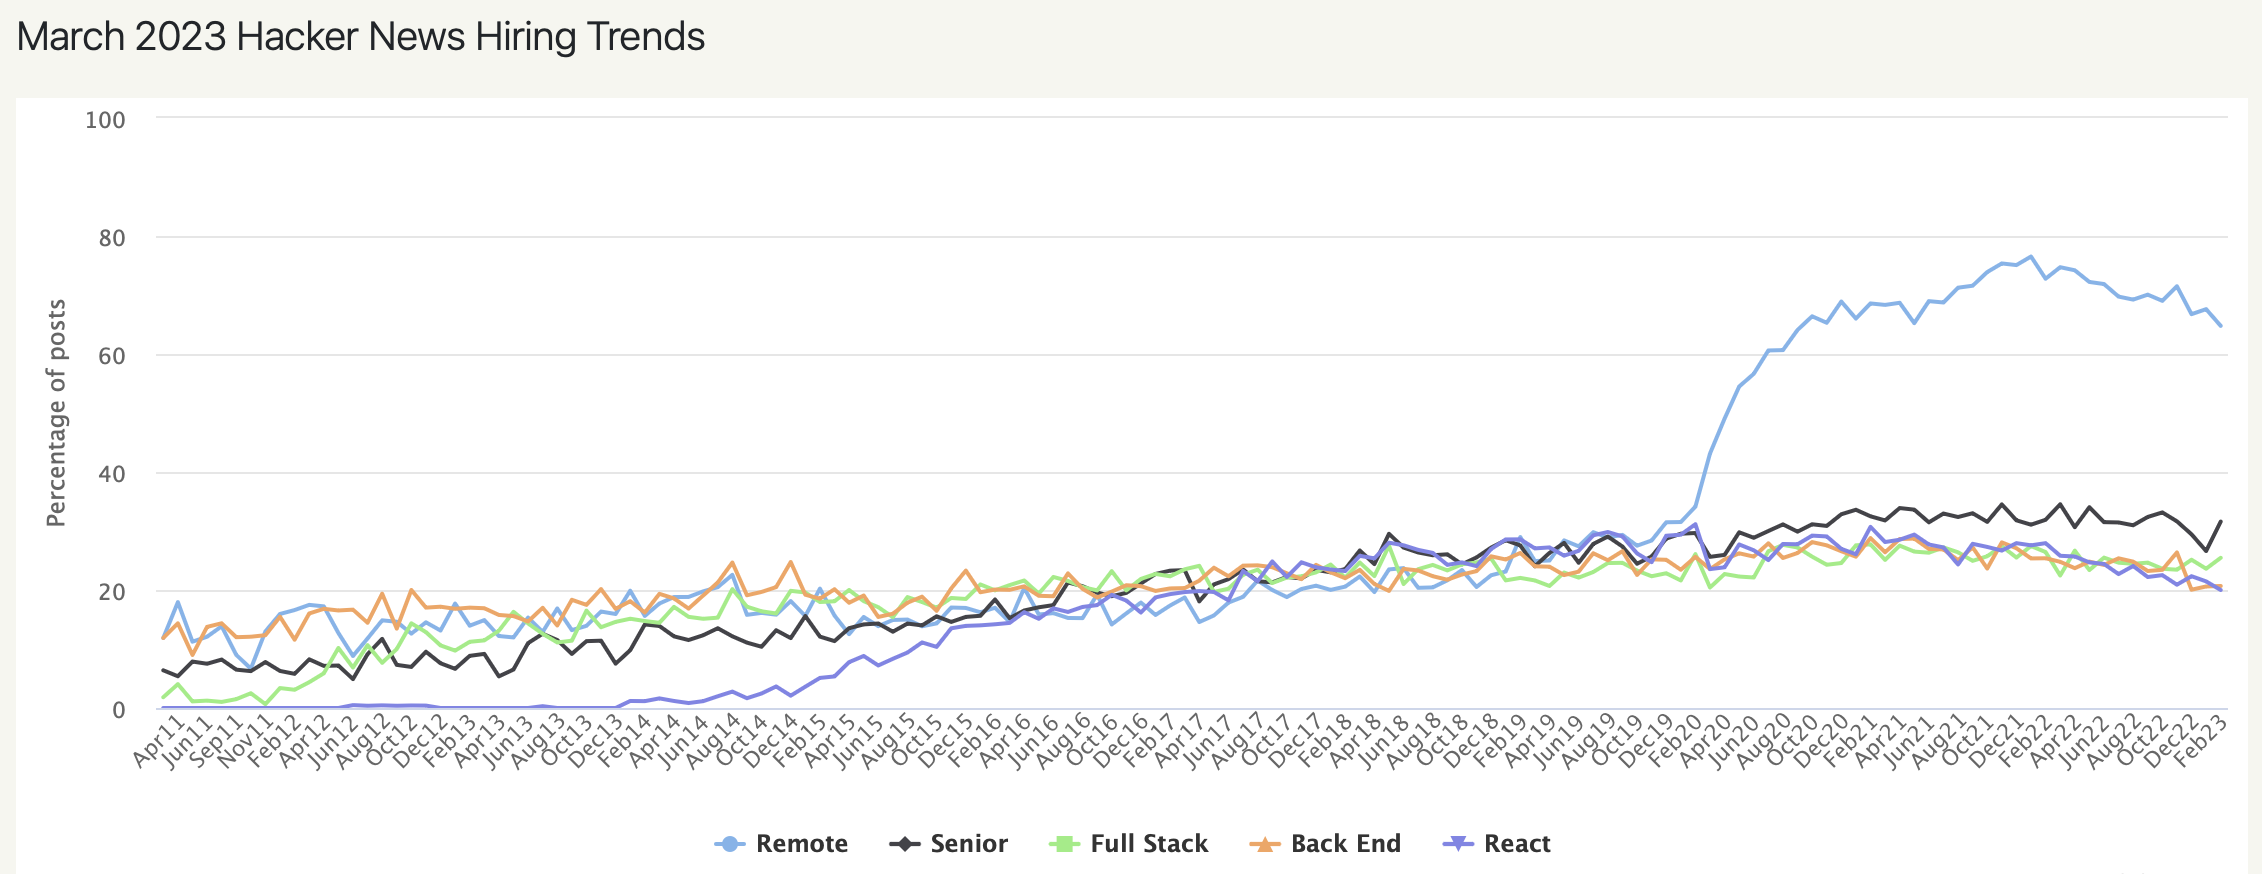The width and height of the screenshot is (2262, 874).
Task: Click the Remote line's final data point at Feb23
Action: point(2221,326)
